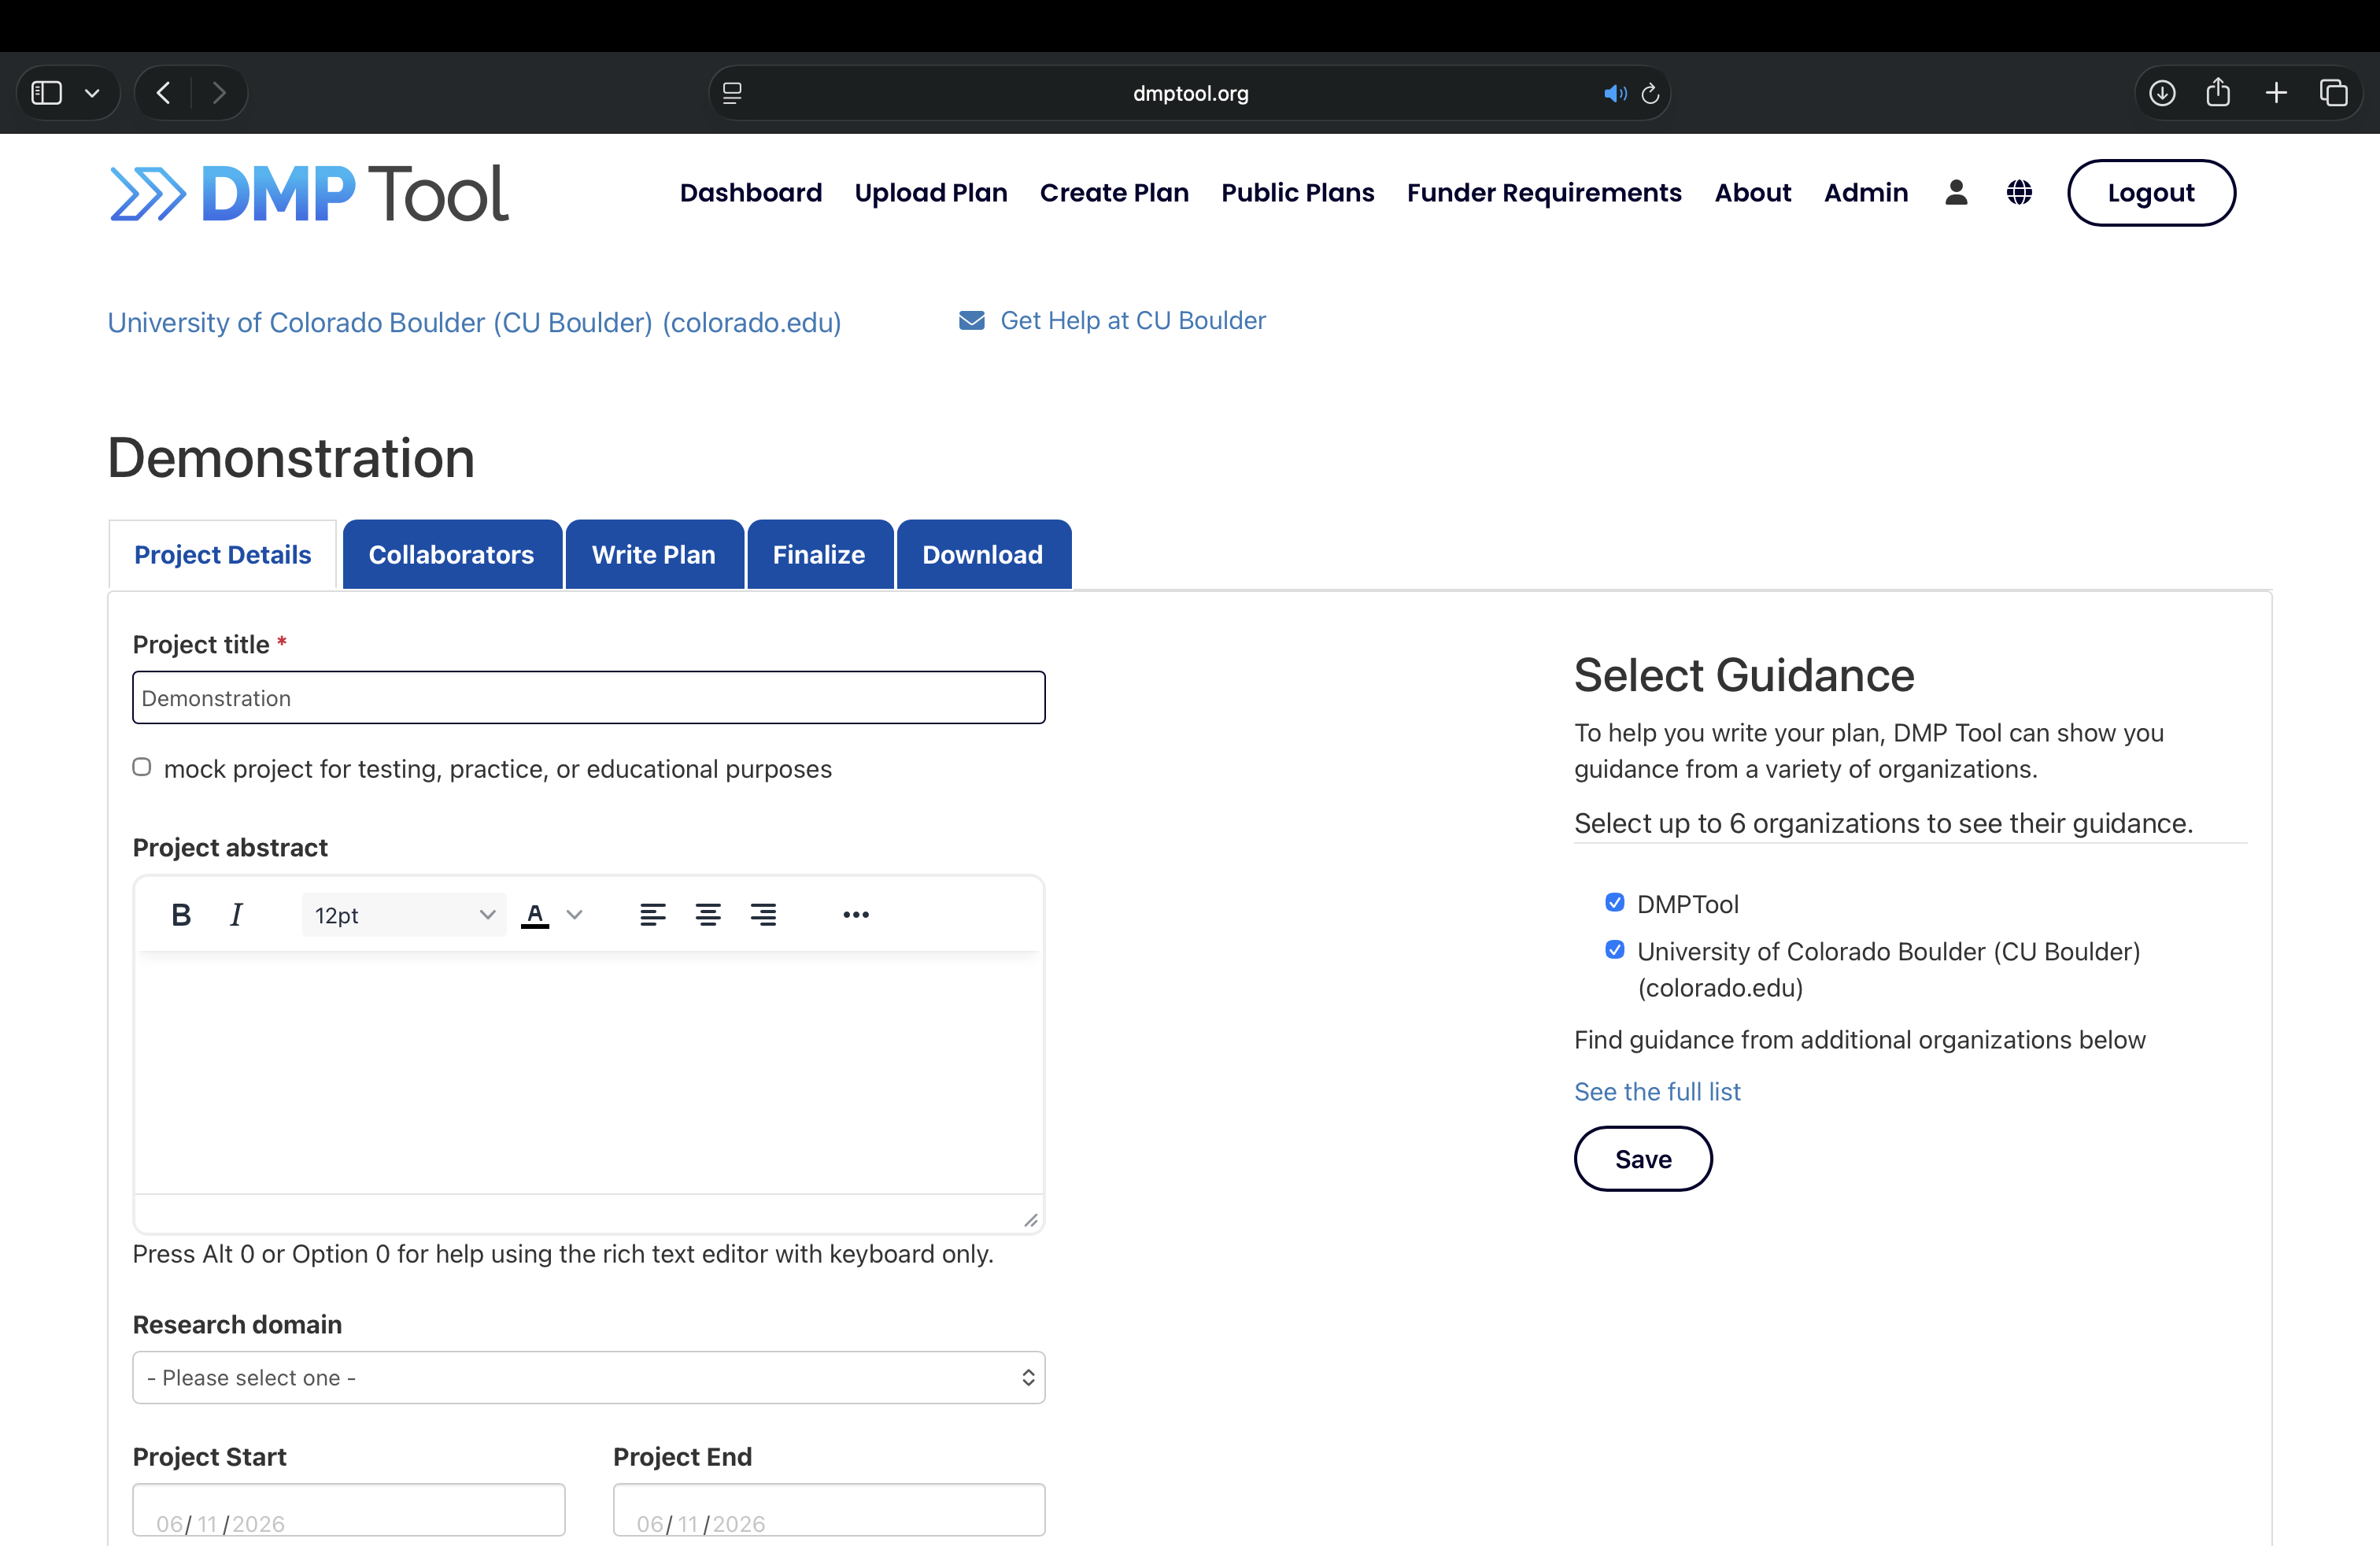
Task: Open the language globe icon
Action: pyautogui.click(x=2019, y=192)
